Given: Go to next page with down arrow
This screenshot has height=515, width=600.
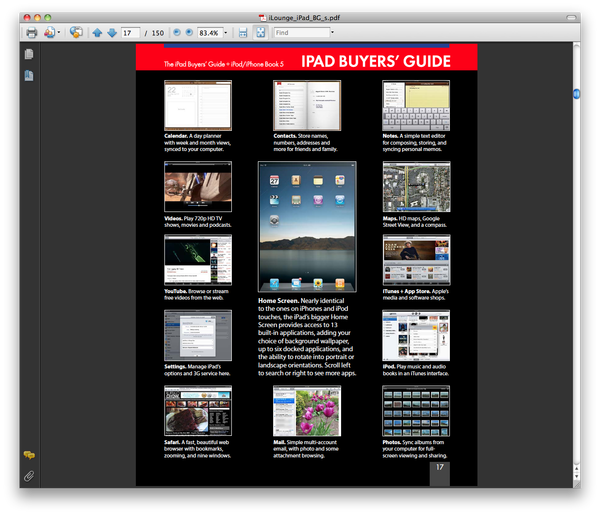Looking at the screenshot, I should (112, 33).
